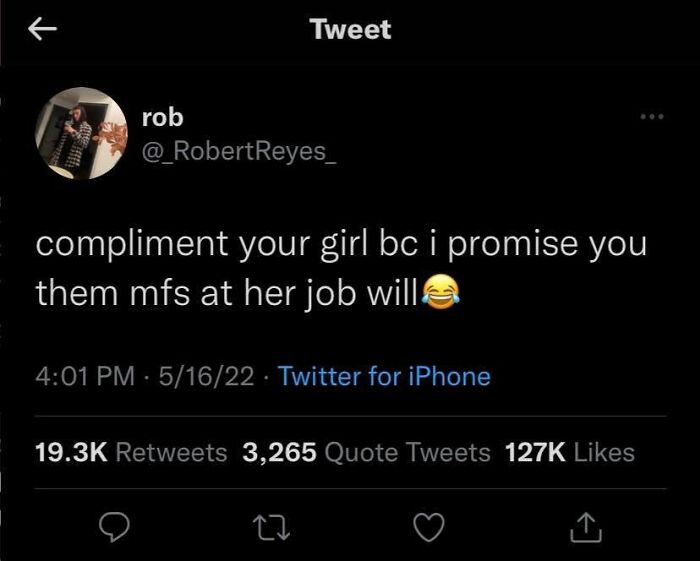Retweet using the looping arrows icon
The height and width of the screenshot is (561, 700).
coord(271,527)
